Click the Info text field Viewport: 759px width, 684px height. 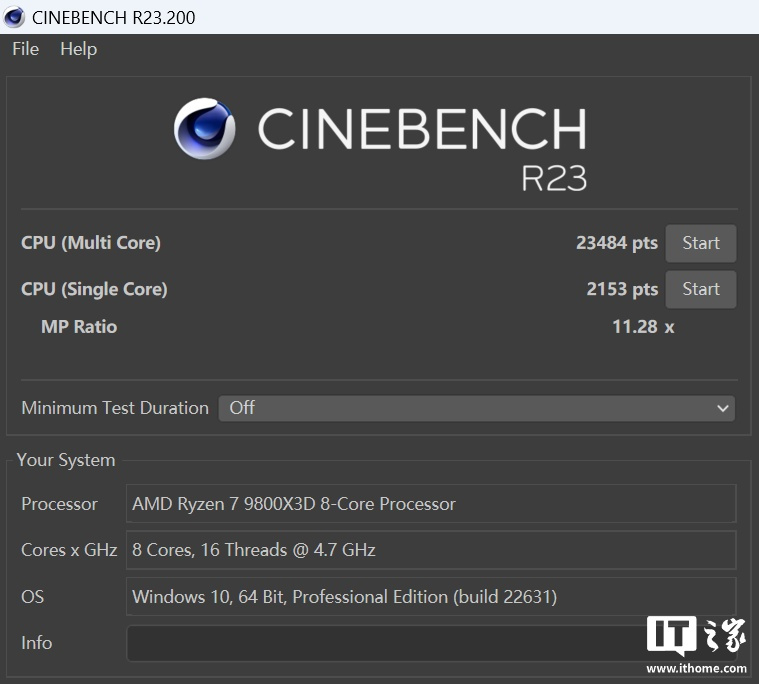(x=380, y=643)
